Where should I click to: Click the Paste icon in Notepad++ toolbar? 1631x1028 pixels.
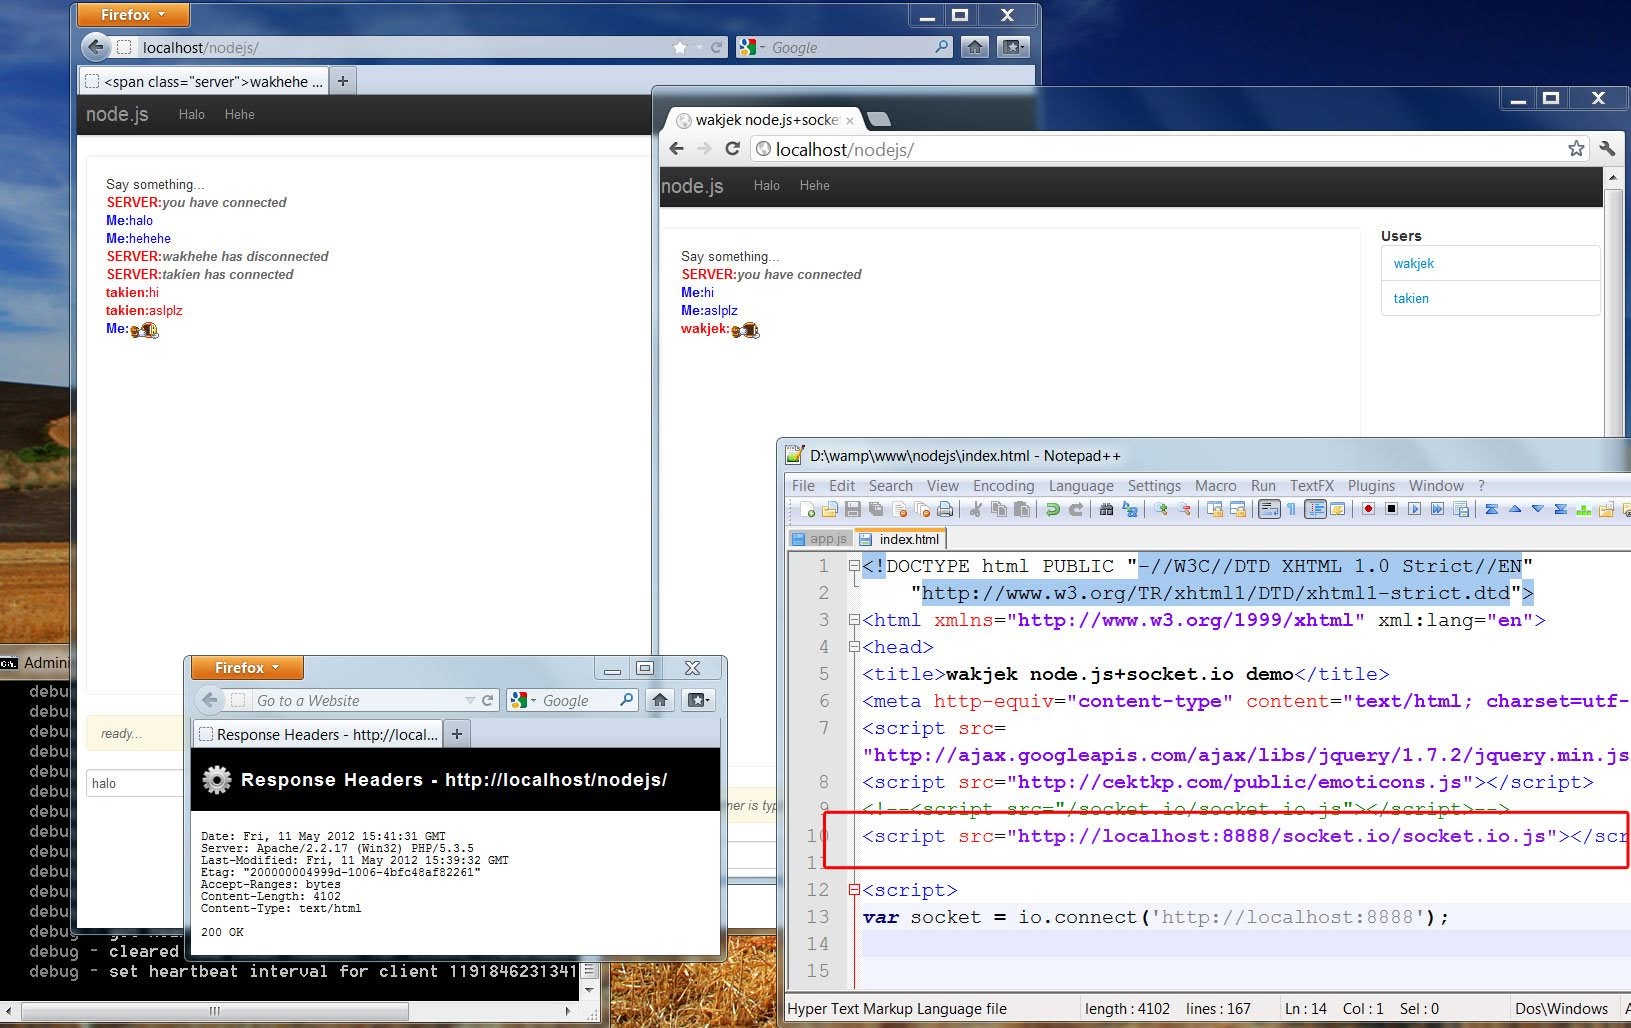[1022, 509]
